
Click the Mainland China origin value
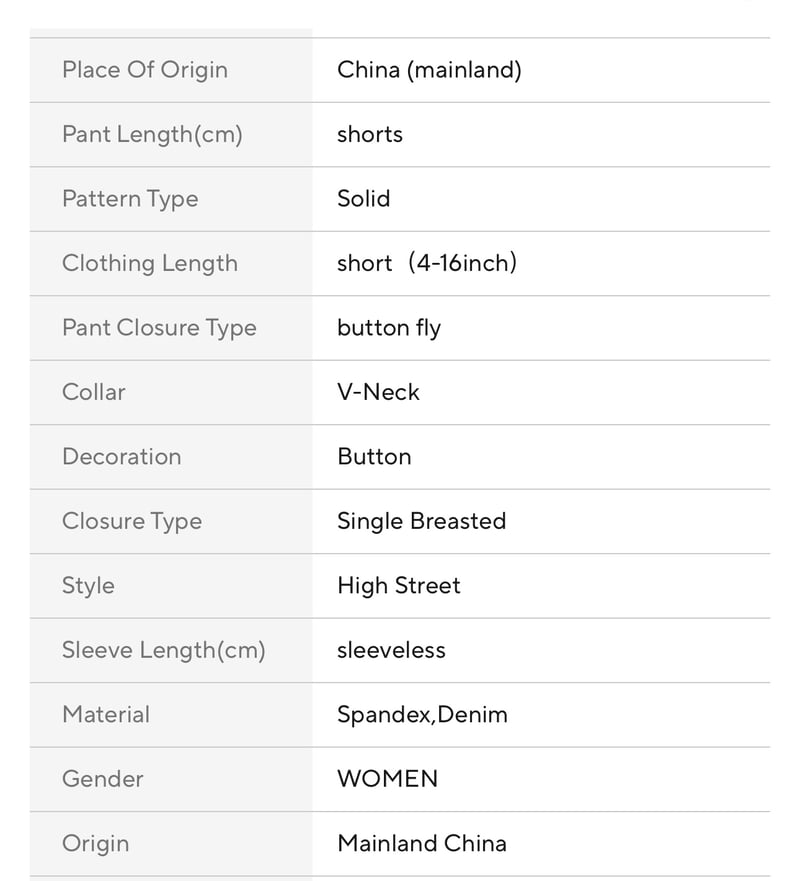point(422,844)
